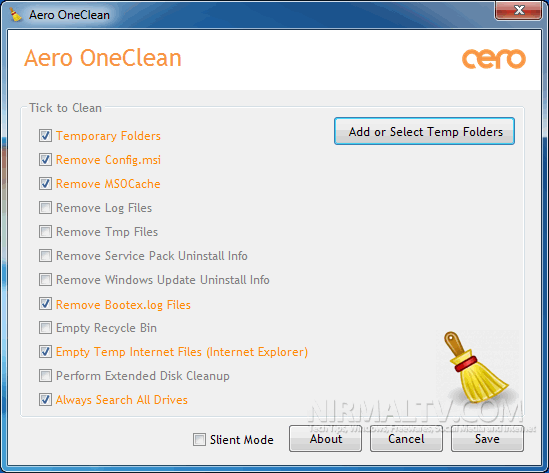Uncheck the Temporary Folders checkbox
Screen dimensions: 549x473
(x=46, y=135)
